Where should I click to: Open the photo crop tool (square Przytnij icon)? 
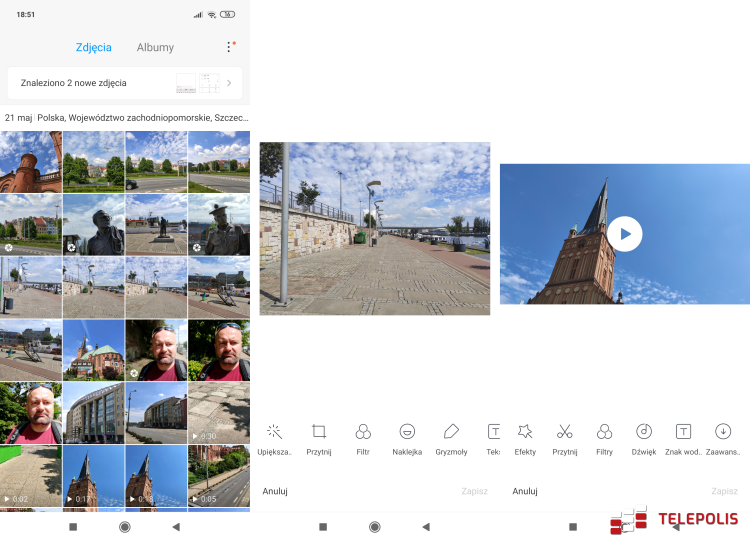tap(319, 437)
